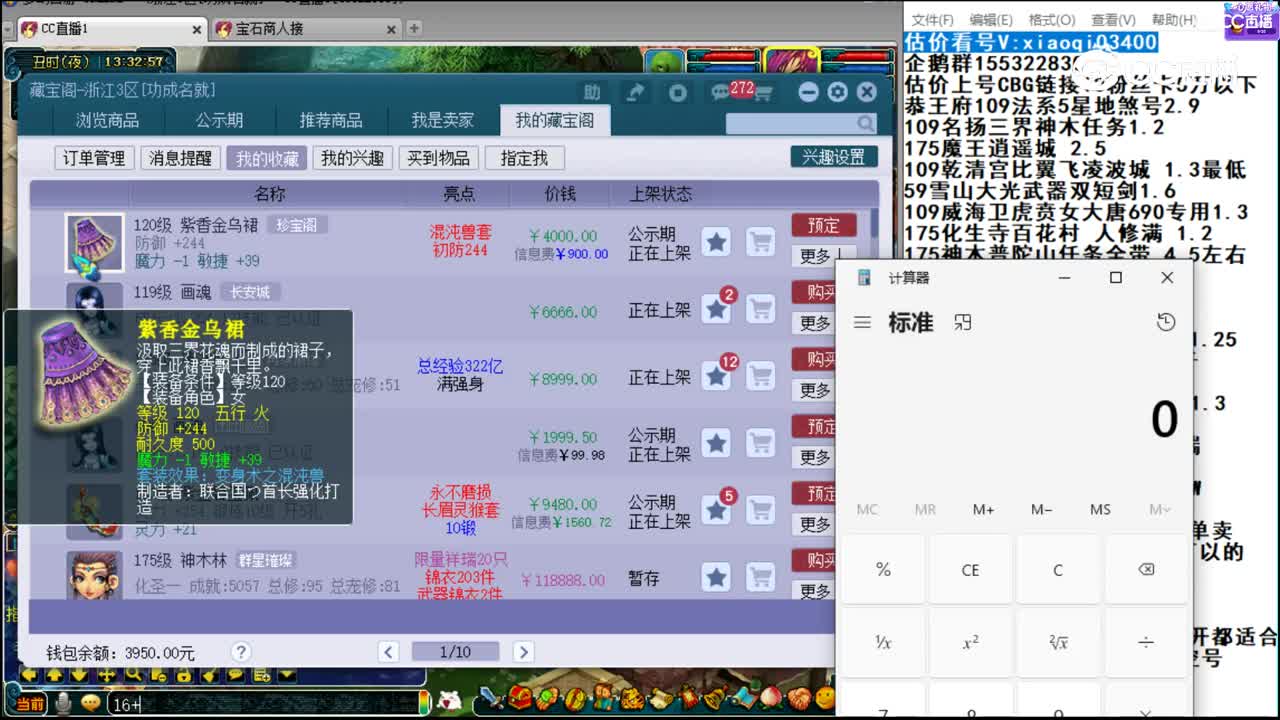Add 紫香金乌裙 listing to cart
This screenshot has height=720, width=1280.
pyautogui.click(x=761, y=242)
